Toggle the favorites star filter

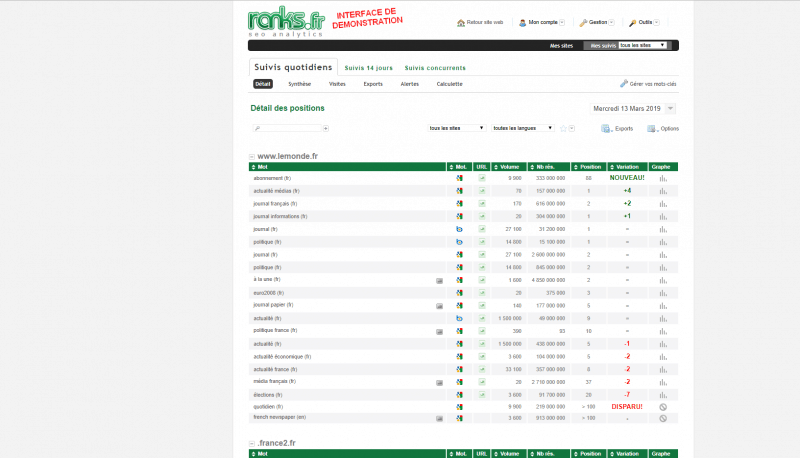coord(564,129)
